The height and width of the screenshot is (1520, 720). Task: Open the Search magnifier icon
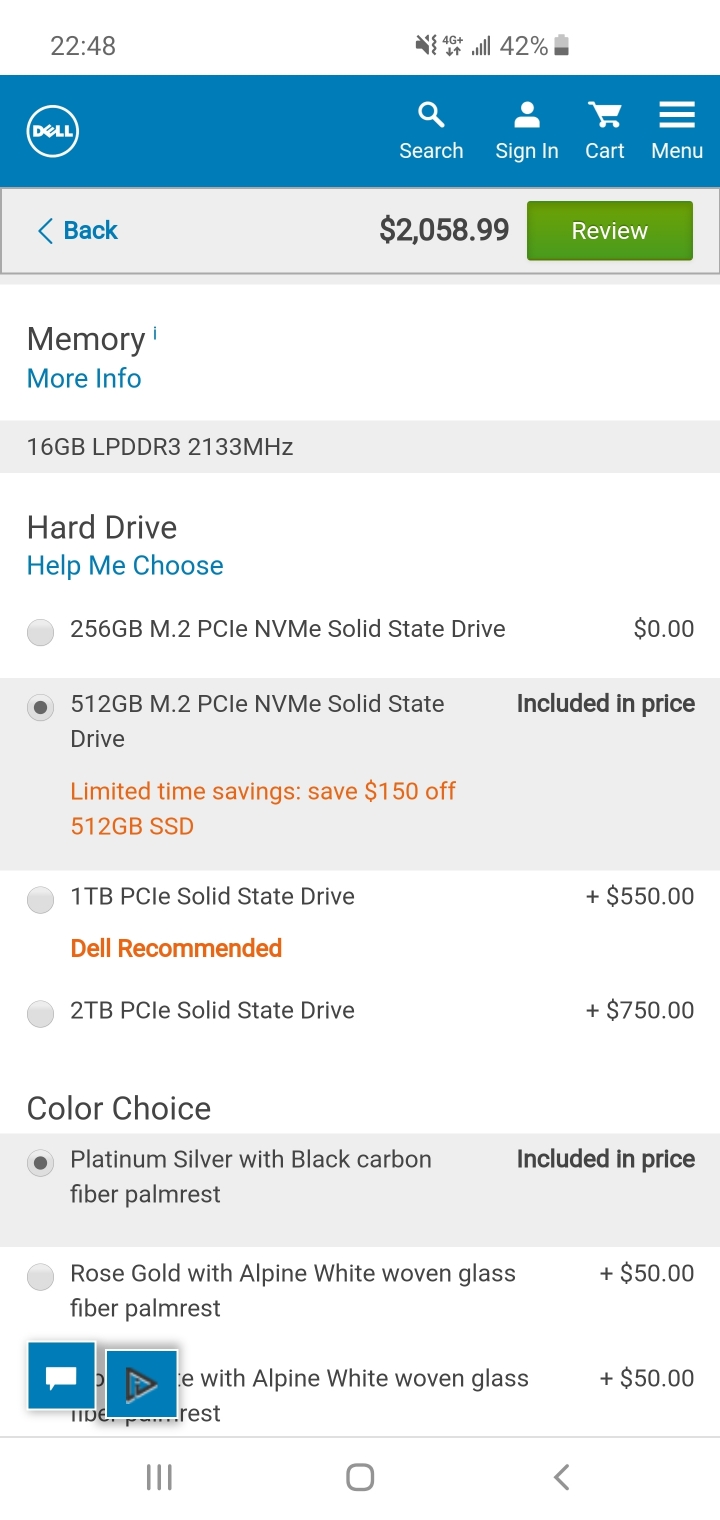431,115
